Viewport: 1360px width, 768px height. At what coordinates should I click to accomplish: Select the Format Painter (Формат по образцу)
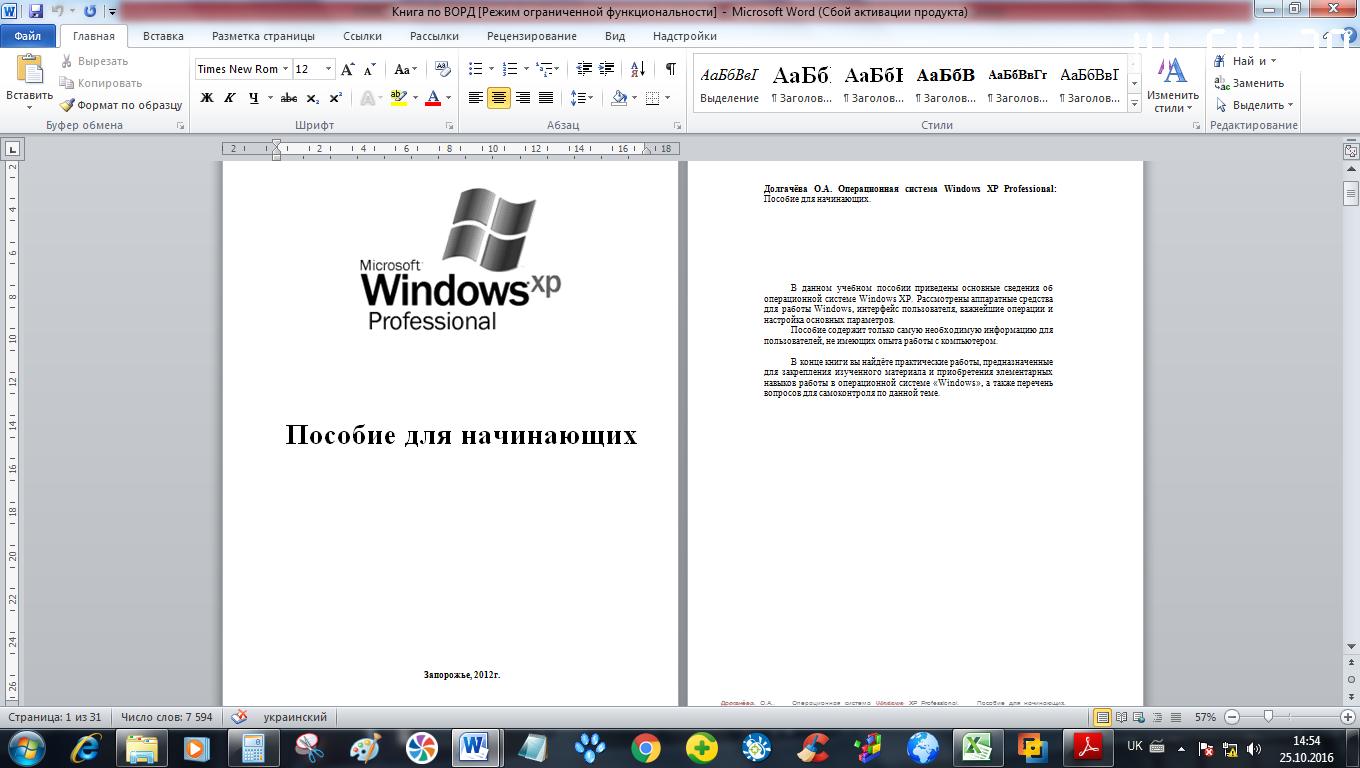(x=121, y=105)
